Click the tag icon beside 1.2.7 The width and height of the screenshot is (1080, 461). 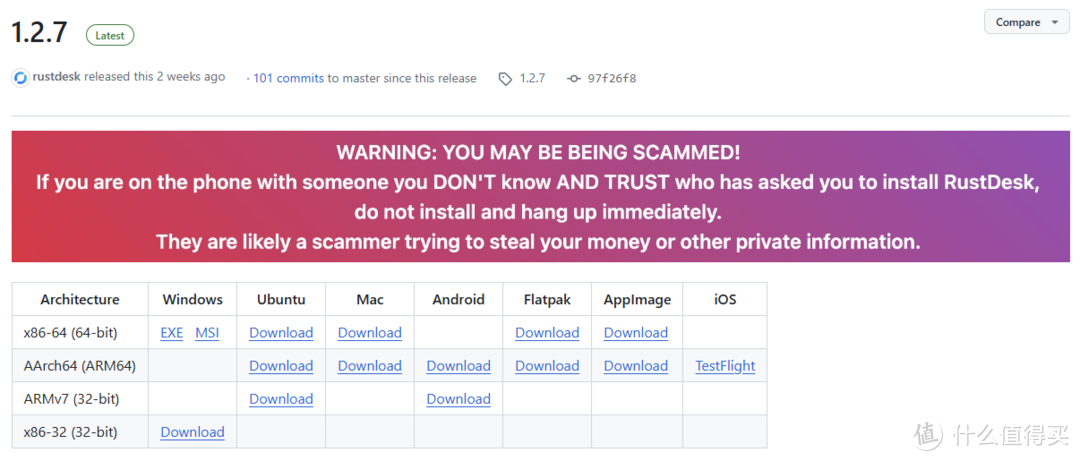click(505, 78)
